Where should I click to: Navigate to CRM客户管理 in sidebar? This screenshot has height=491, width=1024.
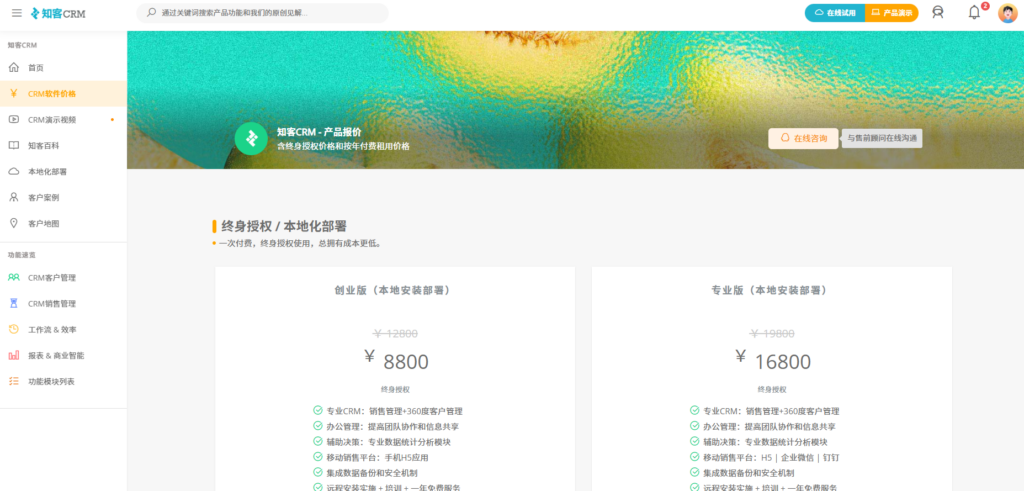tap(52, 278)
